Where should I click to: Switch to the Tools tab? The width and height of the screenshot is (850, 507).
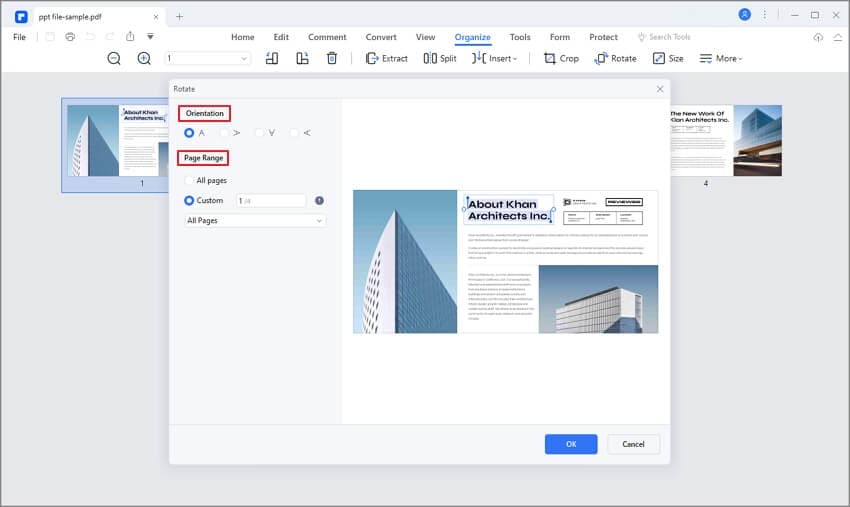519,37
